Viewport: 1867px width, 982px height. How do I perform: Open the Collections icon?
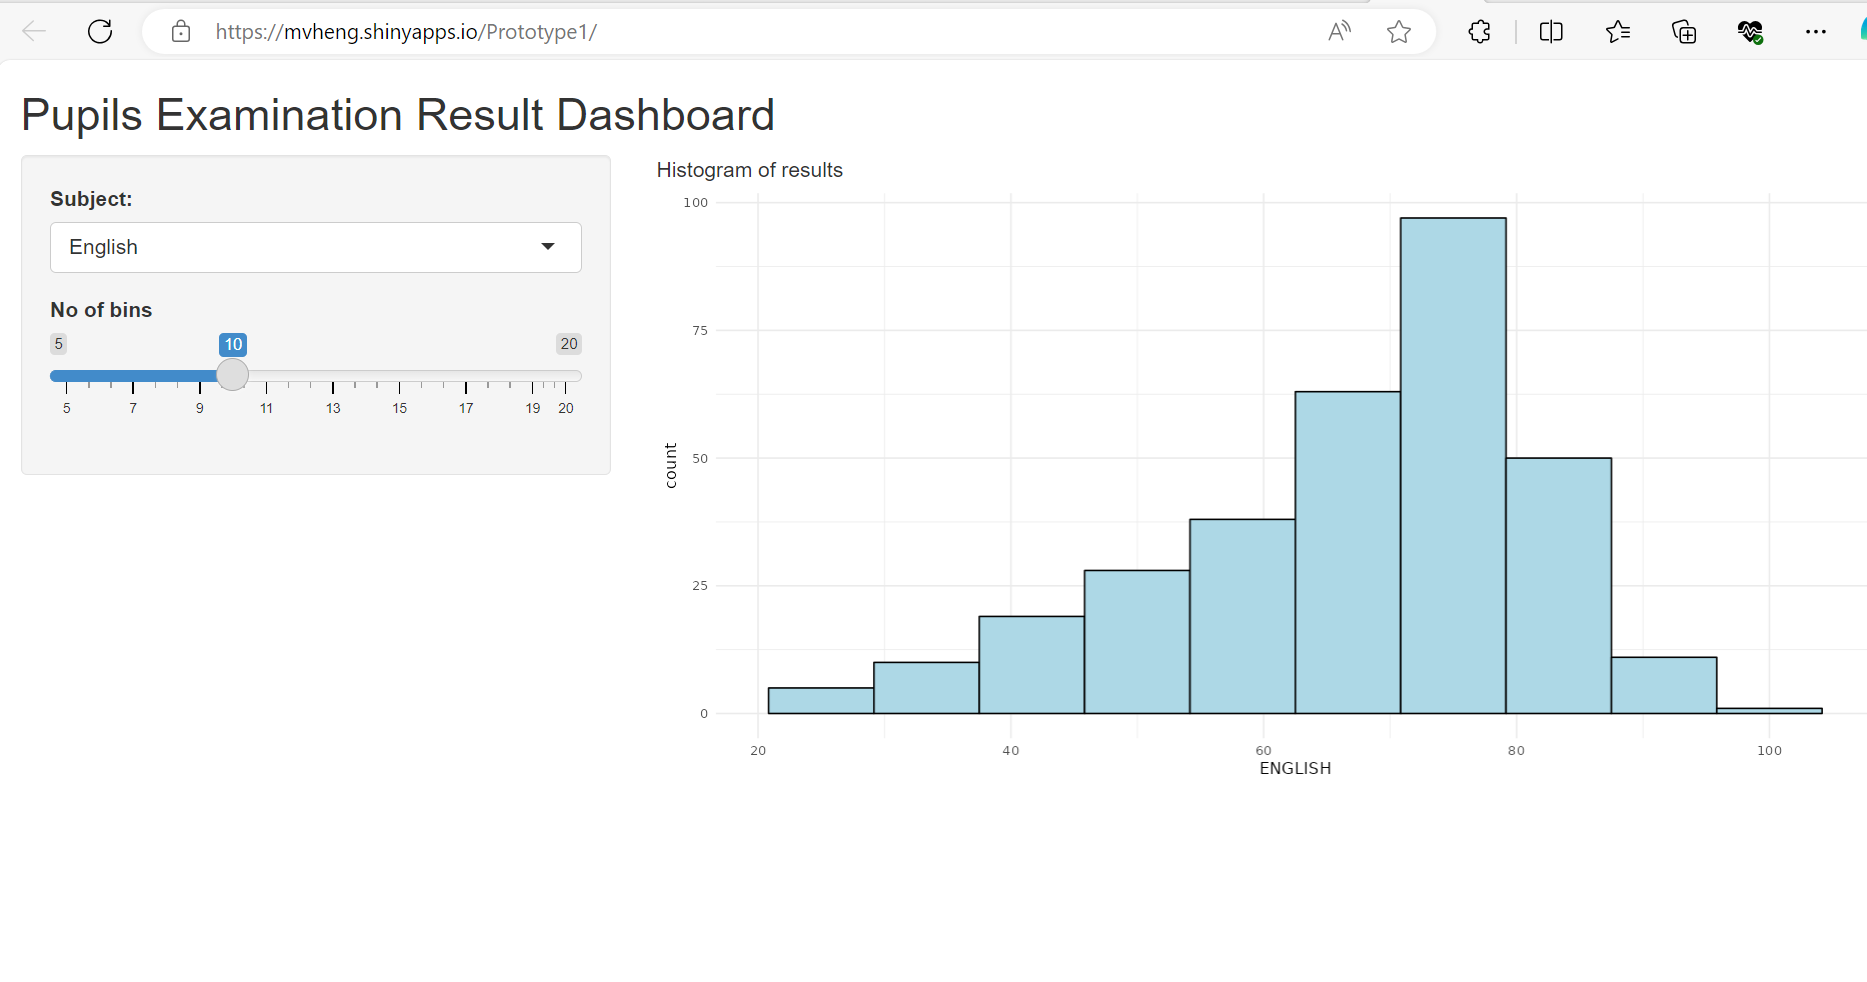coord(1684,32)
